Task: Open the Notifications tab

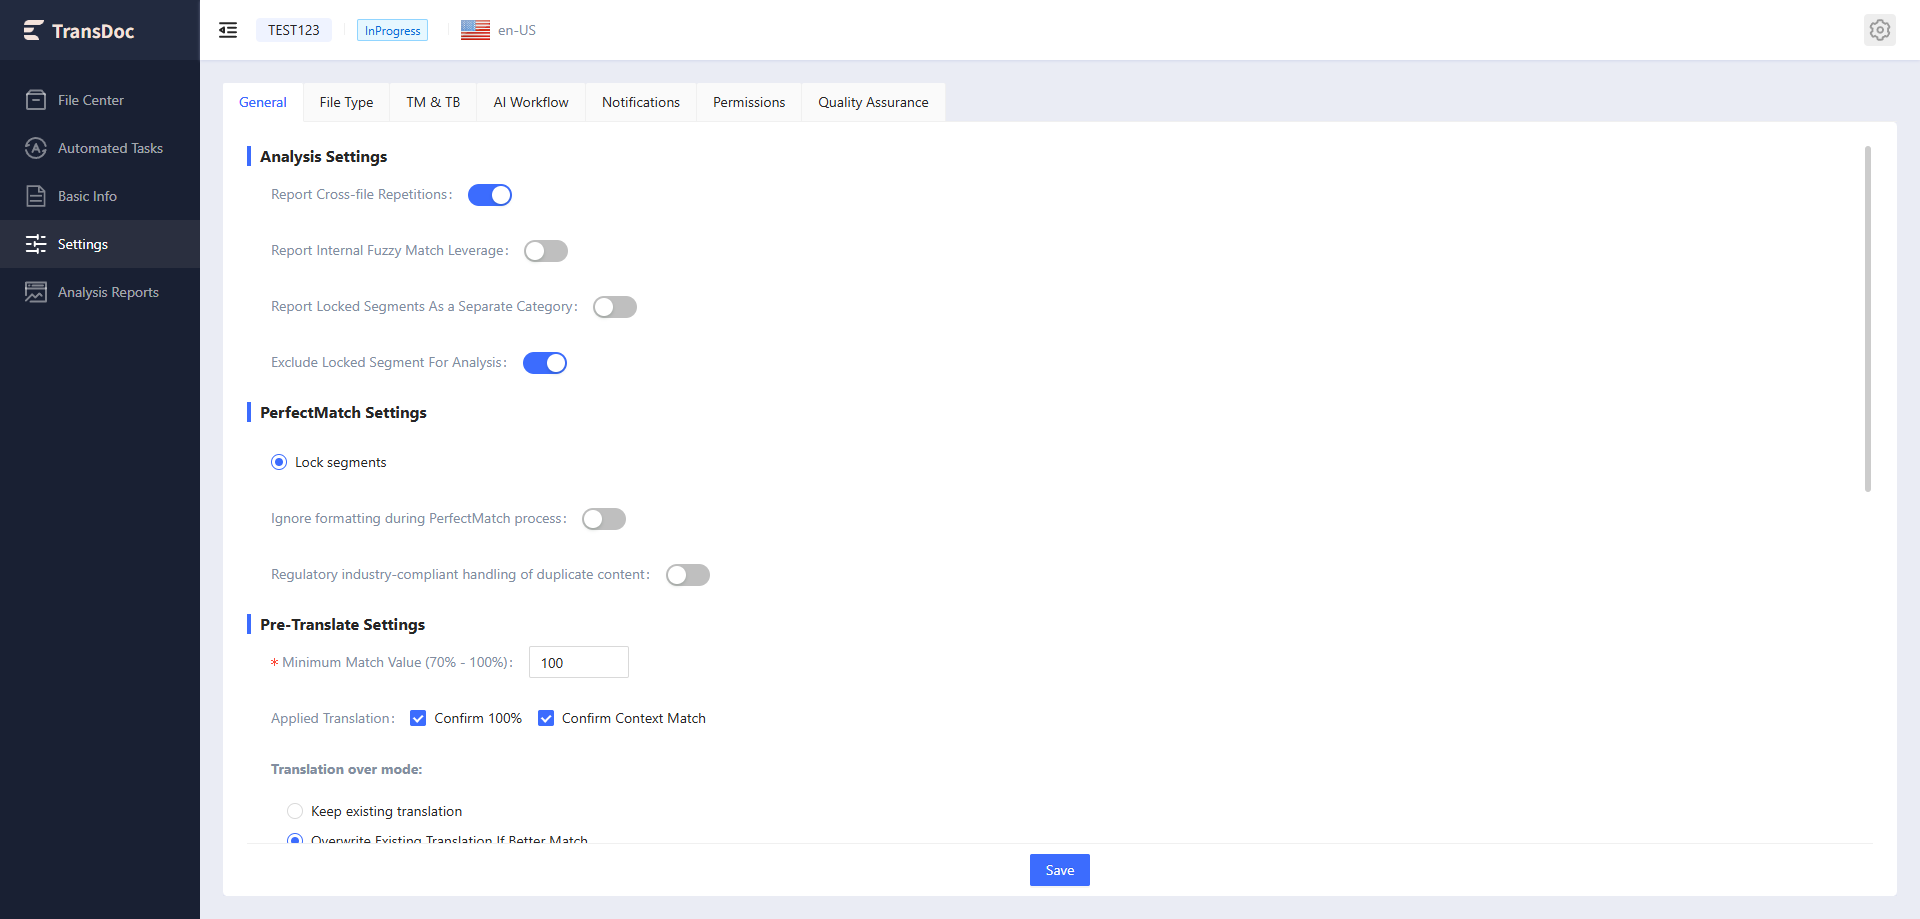Action: pos(641,102)
